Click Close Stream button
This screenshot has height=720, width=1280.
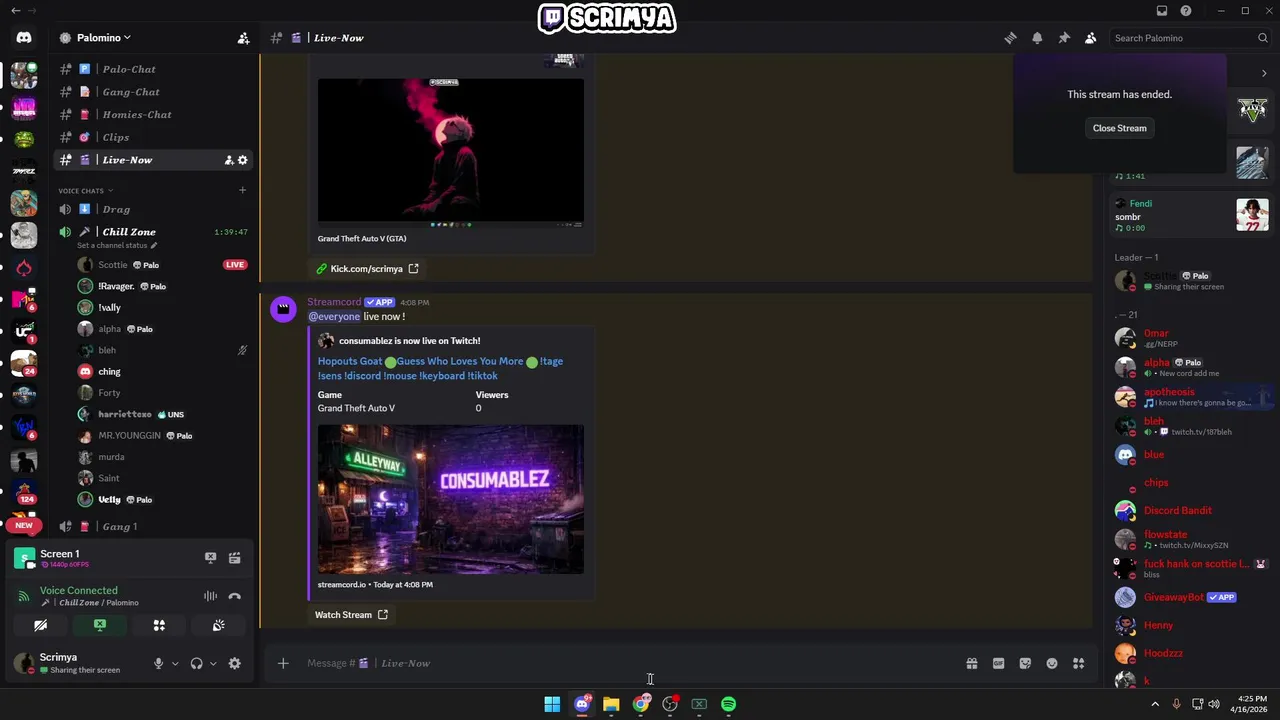click(x=1119, y=128)
